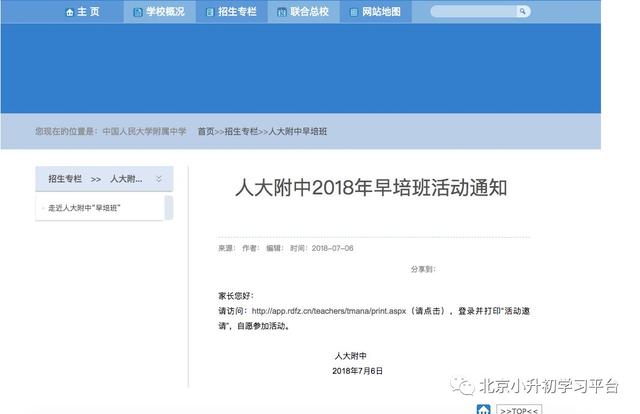Click the 招生专栏 nav icon
The height and width of the screenshot is (414, 640).
pyautogui.click(x=207, y=12)
